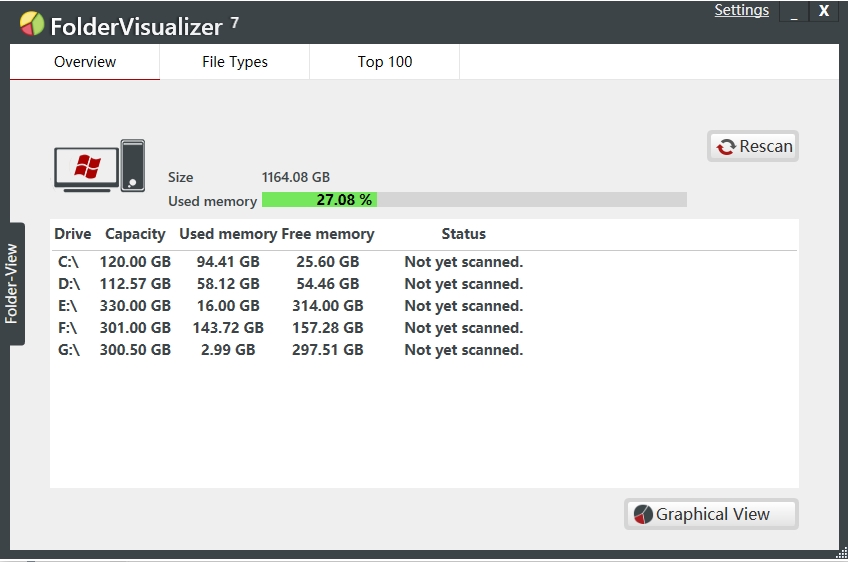This screenshot has height=562, width=848.
Task: Click the G:\ row's Not yet scanned status
Action: point(464,350)
